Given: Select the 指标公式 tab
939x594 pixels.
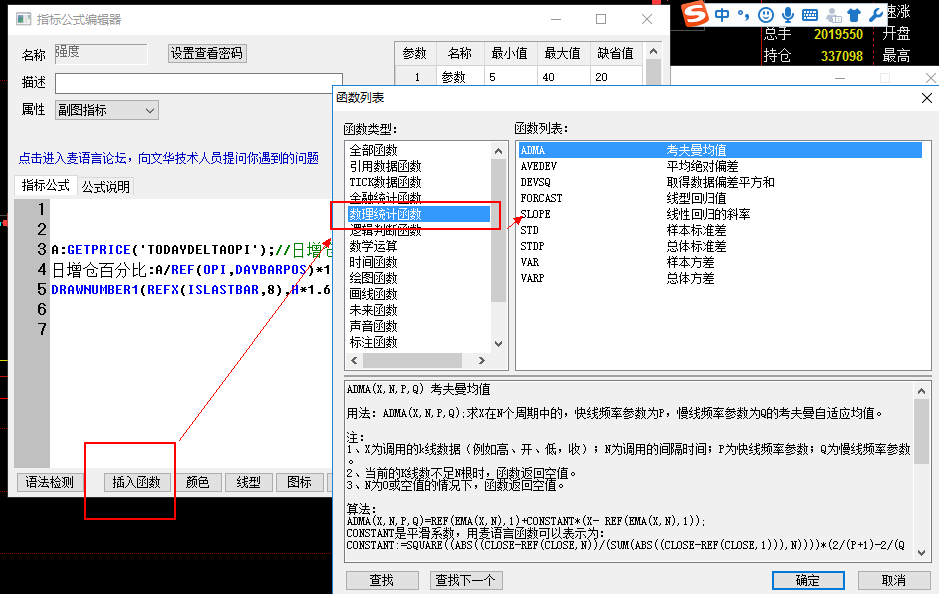Looking at the screenshot, I should 46,186.
